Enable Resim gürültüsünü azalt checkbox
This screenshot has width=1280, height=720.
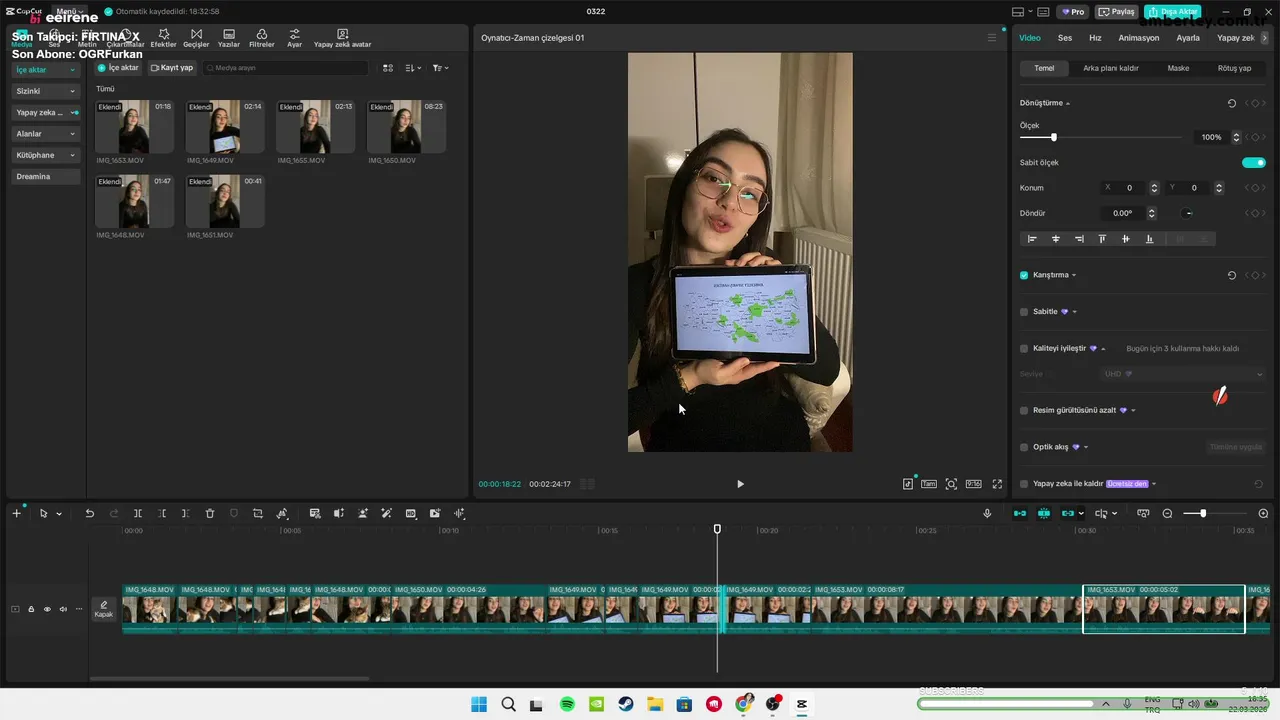pyautogui.click(x=1024, y=410)
